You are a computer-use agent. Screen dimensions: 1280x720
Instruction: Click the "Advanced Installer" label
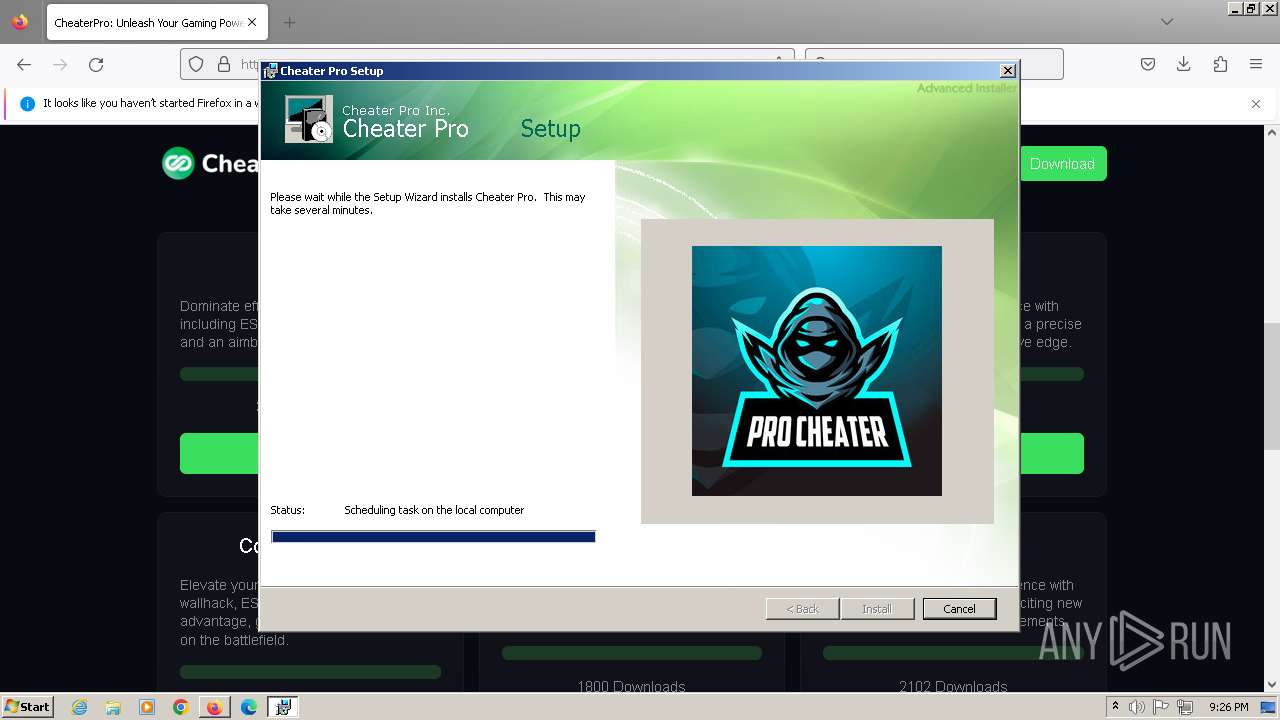click(x=967, y=88)
